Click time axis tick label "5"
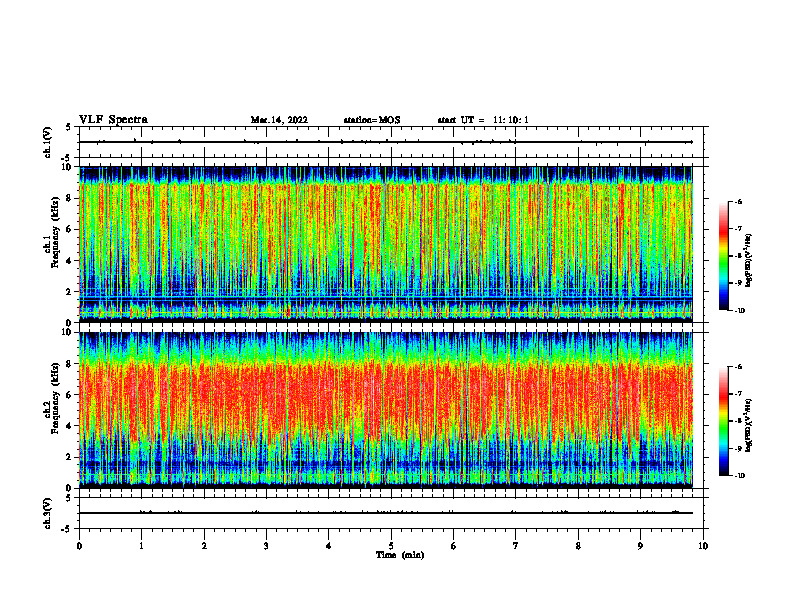 [x=391, y=546]
